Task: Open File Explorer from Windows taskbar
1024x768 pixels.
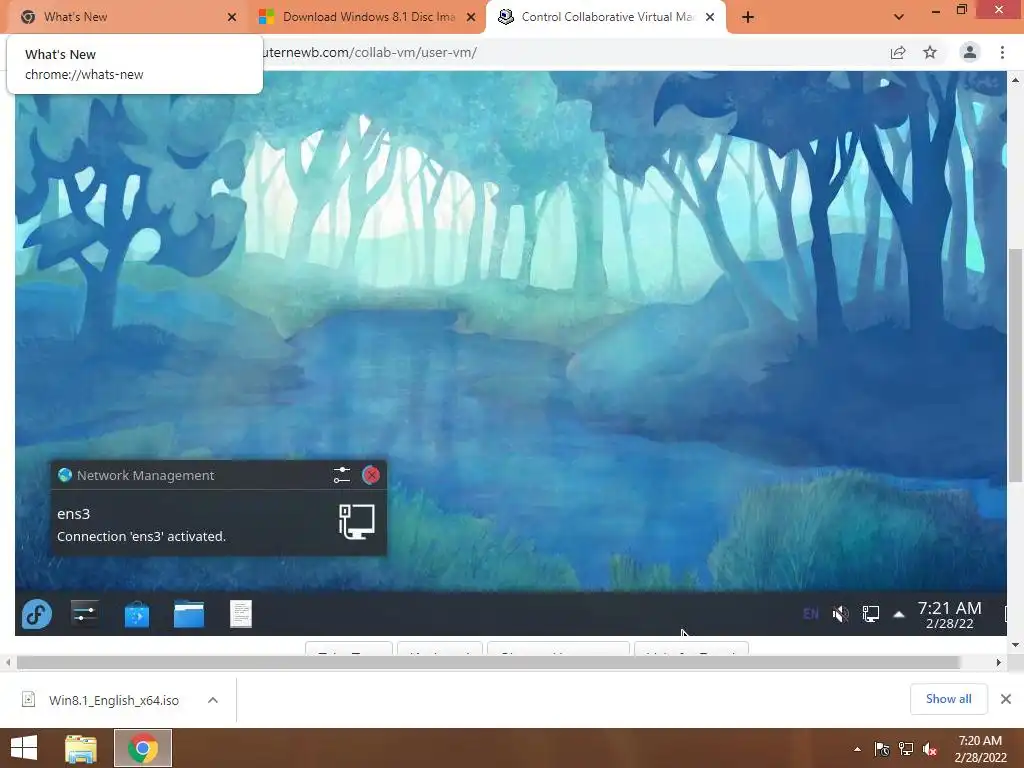Action: tap(81, 748)
